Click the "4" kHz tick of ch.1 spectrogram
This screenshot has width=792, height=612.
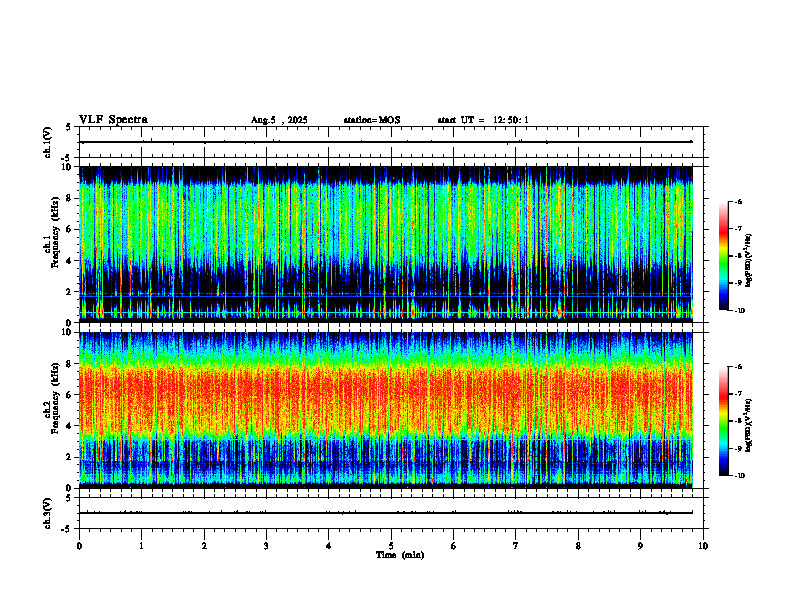point(69,261)
